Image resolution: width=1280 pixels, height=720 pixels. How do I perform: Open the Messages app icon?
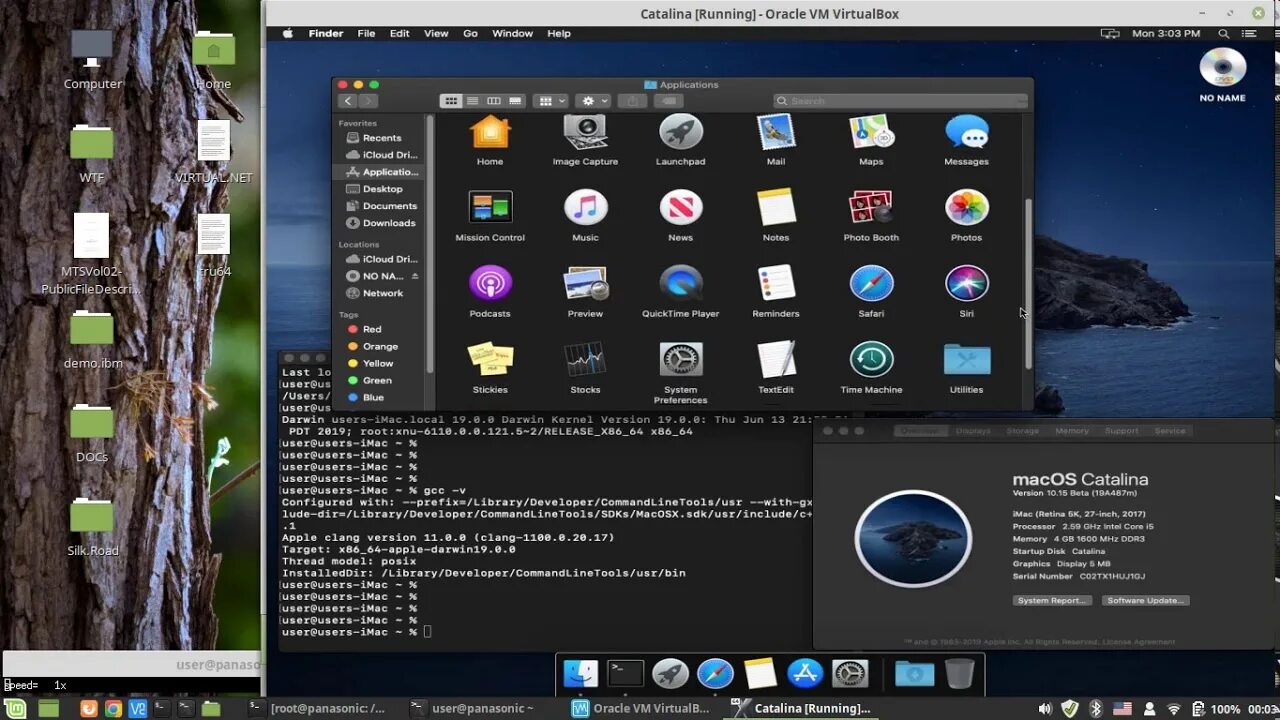coord(966,133)
